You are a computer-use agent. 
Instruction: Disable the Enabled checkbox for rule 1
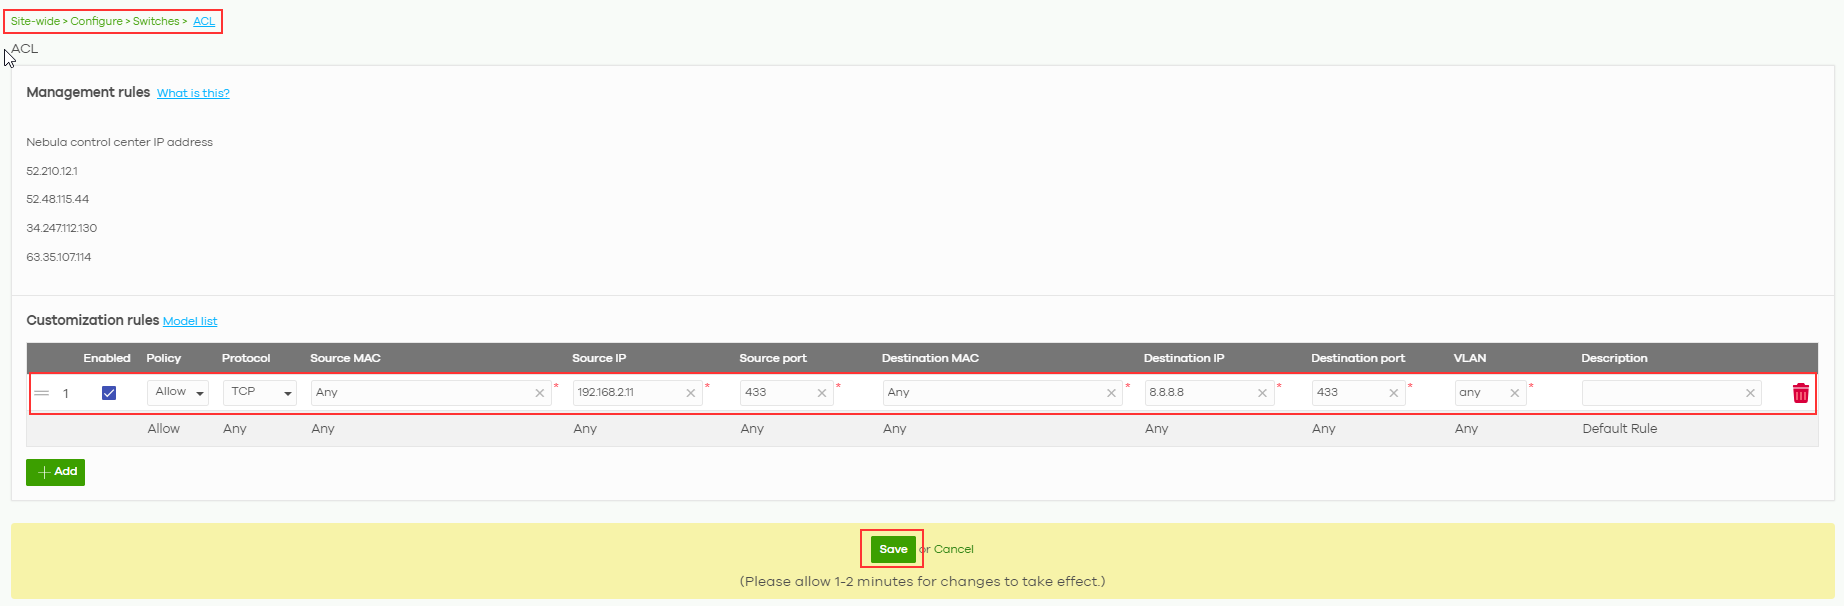(x=109, y=393)
